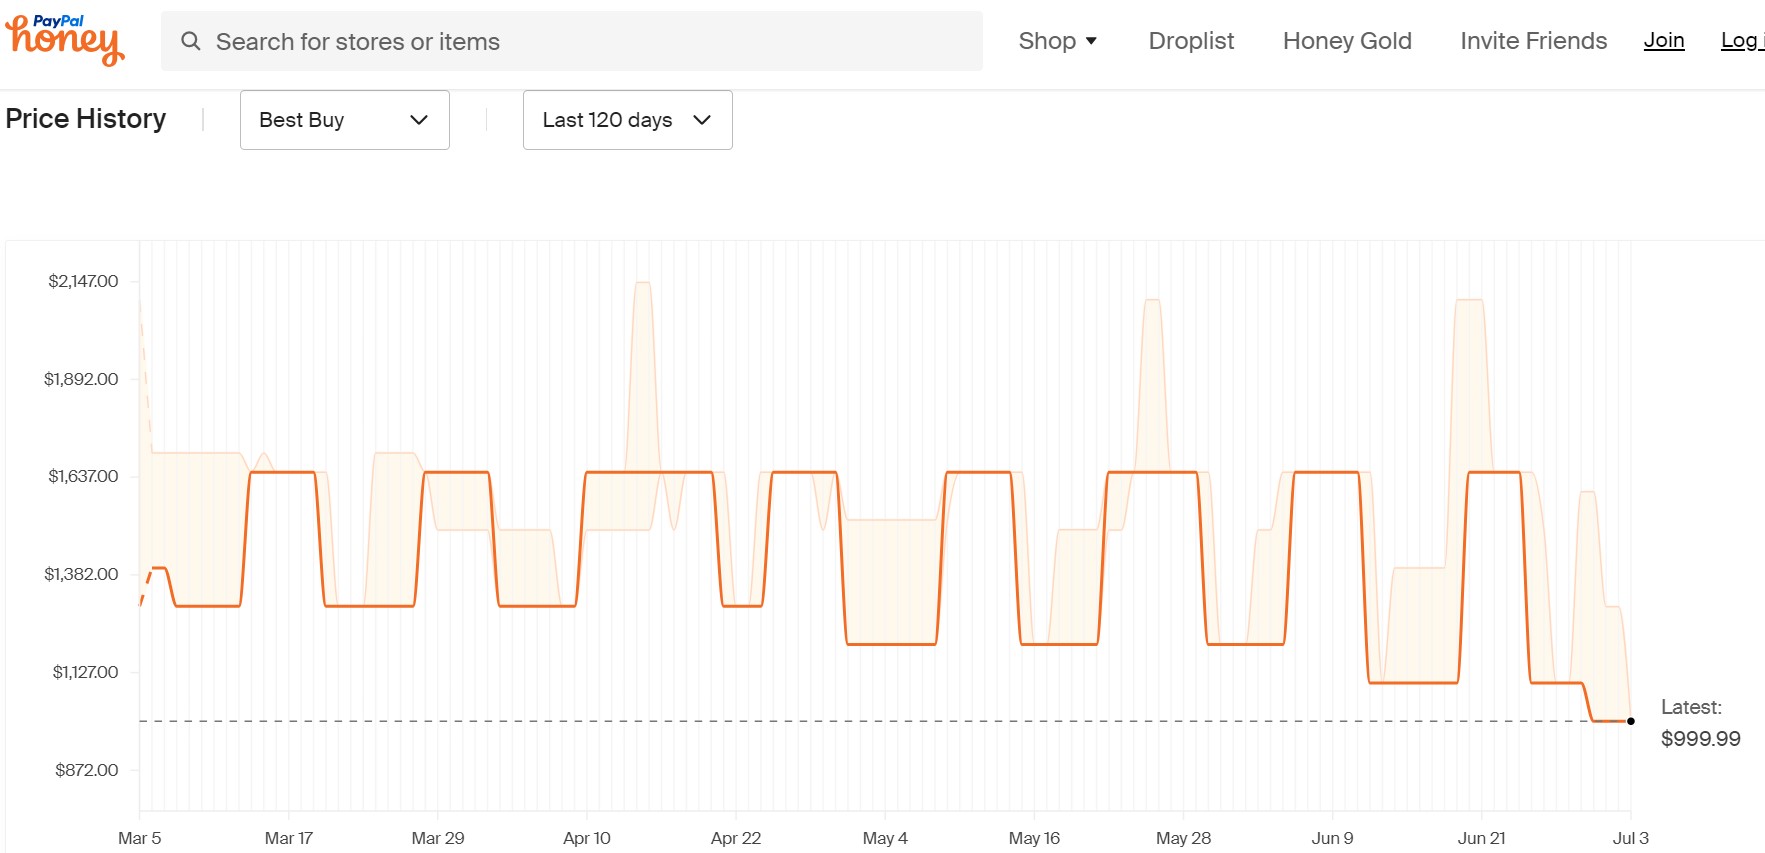Click the Log in link

[1742, 40]
